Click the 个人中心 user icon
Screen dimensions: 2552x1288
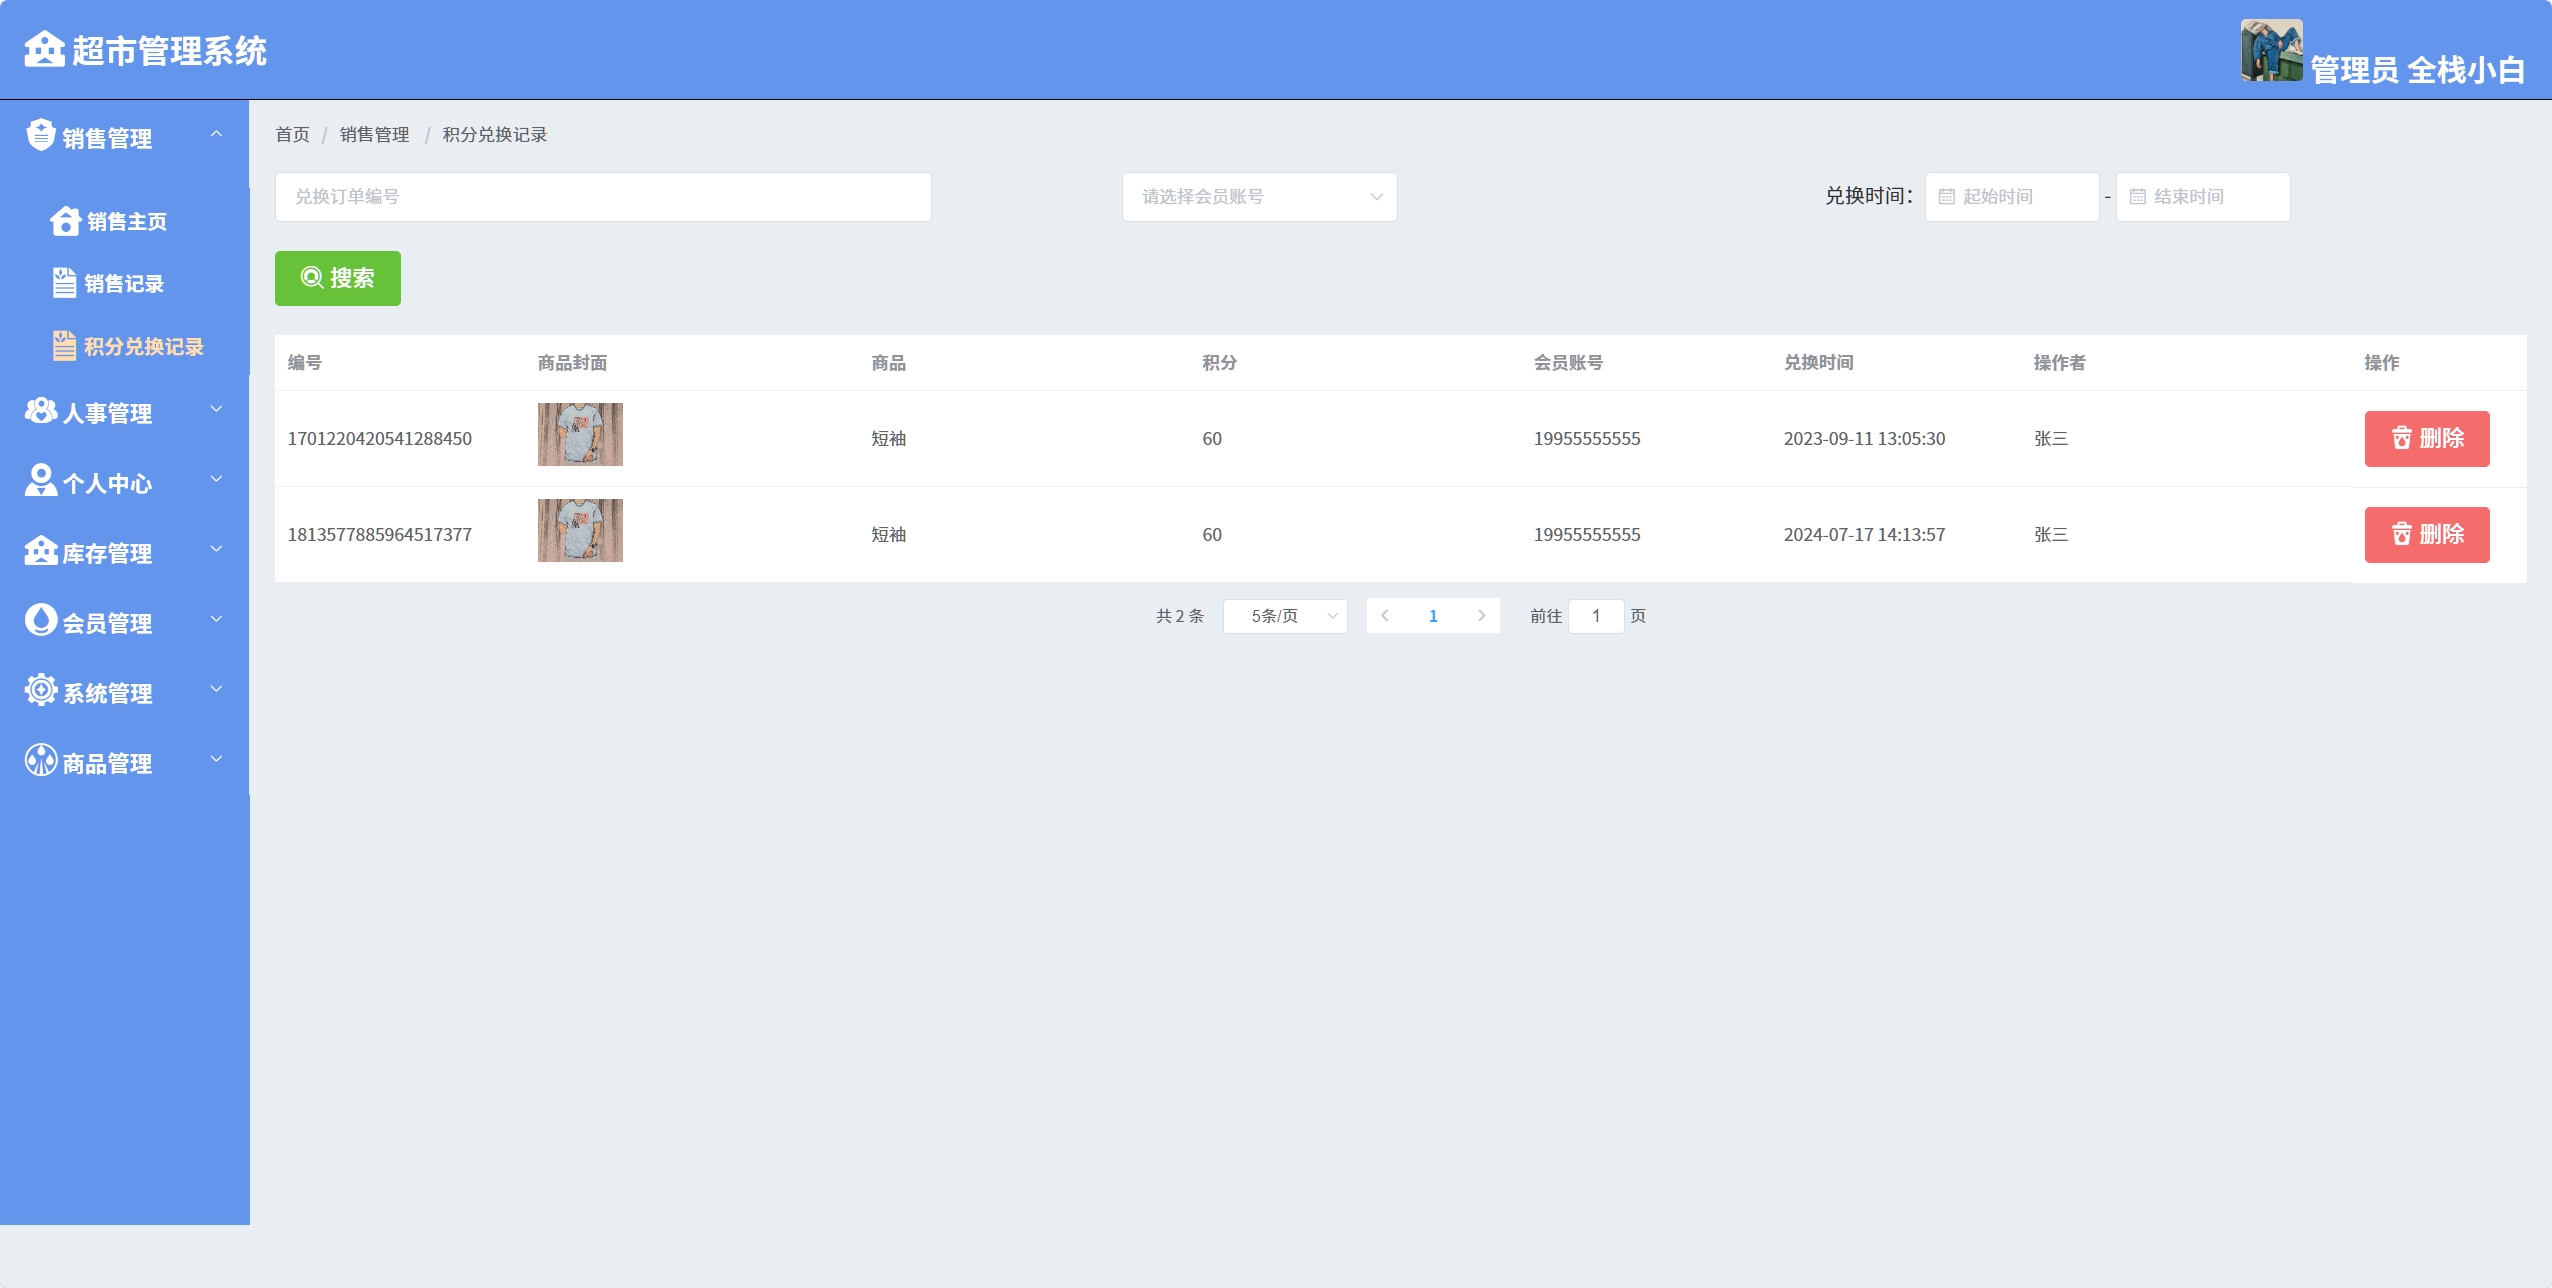click(41, 481)
